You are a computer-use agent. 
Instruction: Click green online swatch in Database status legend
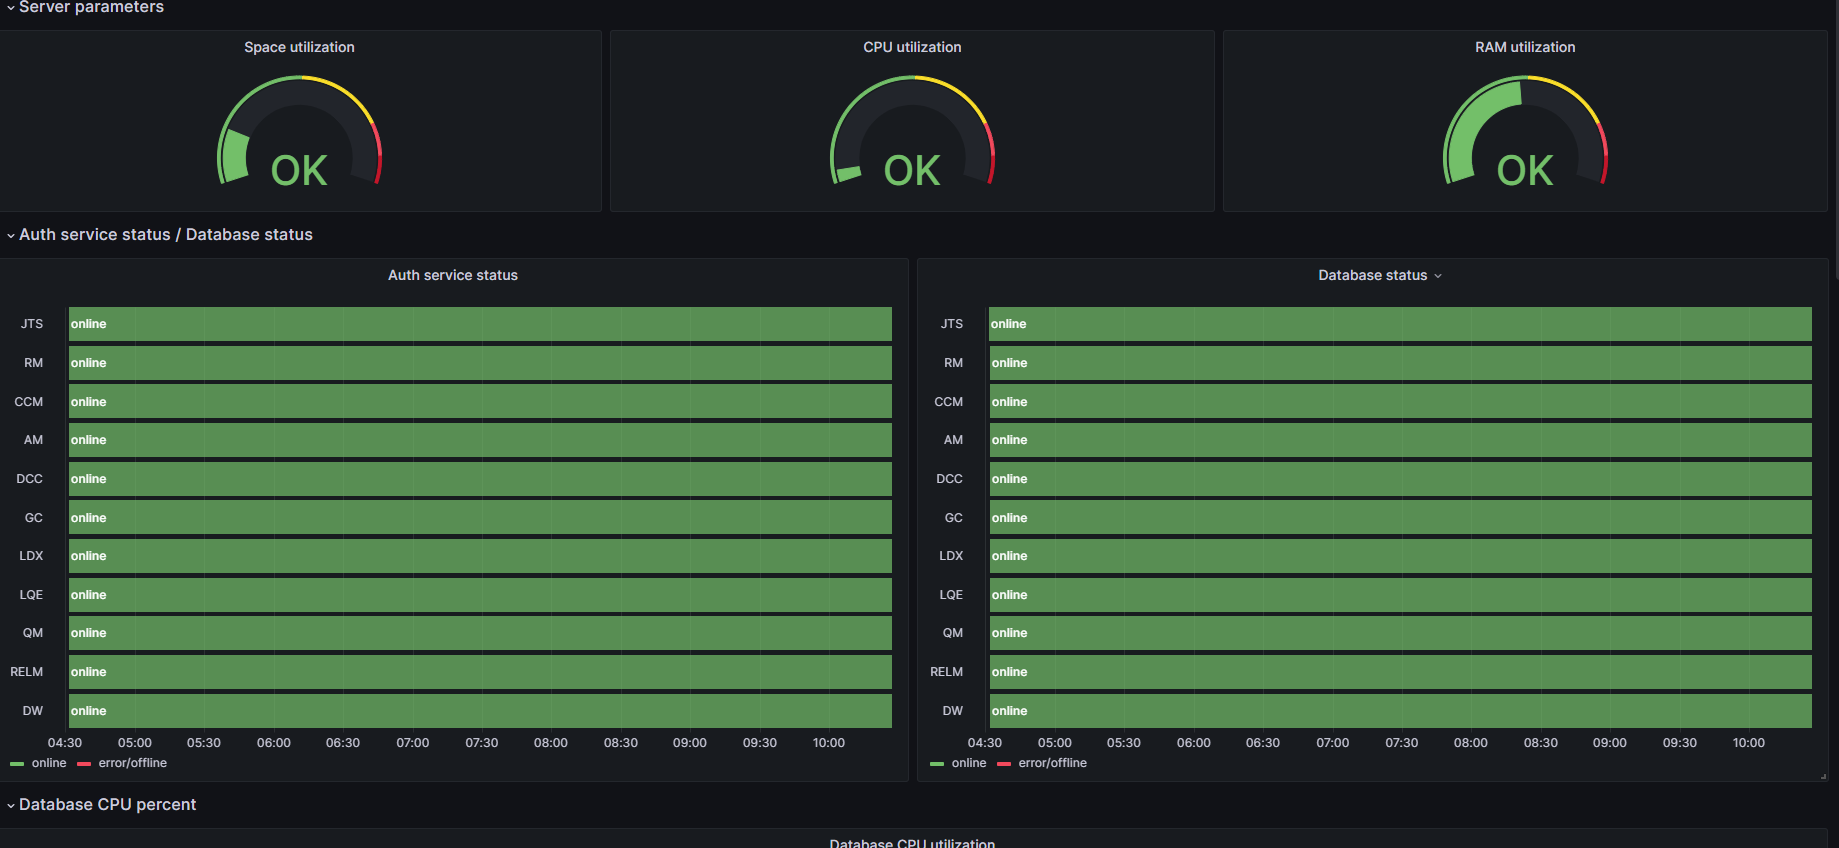tap(937, 764)
